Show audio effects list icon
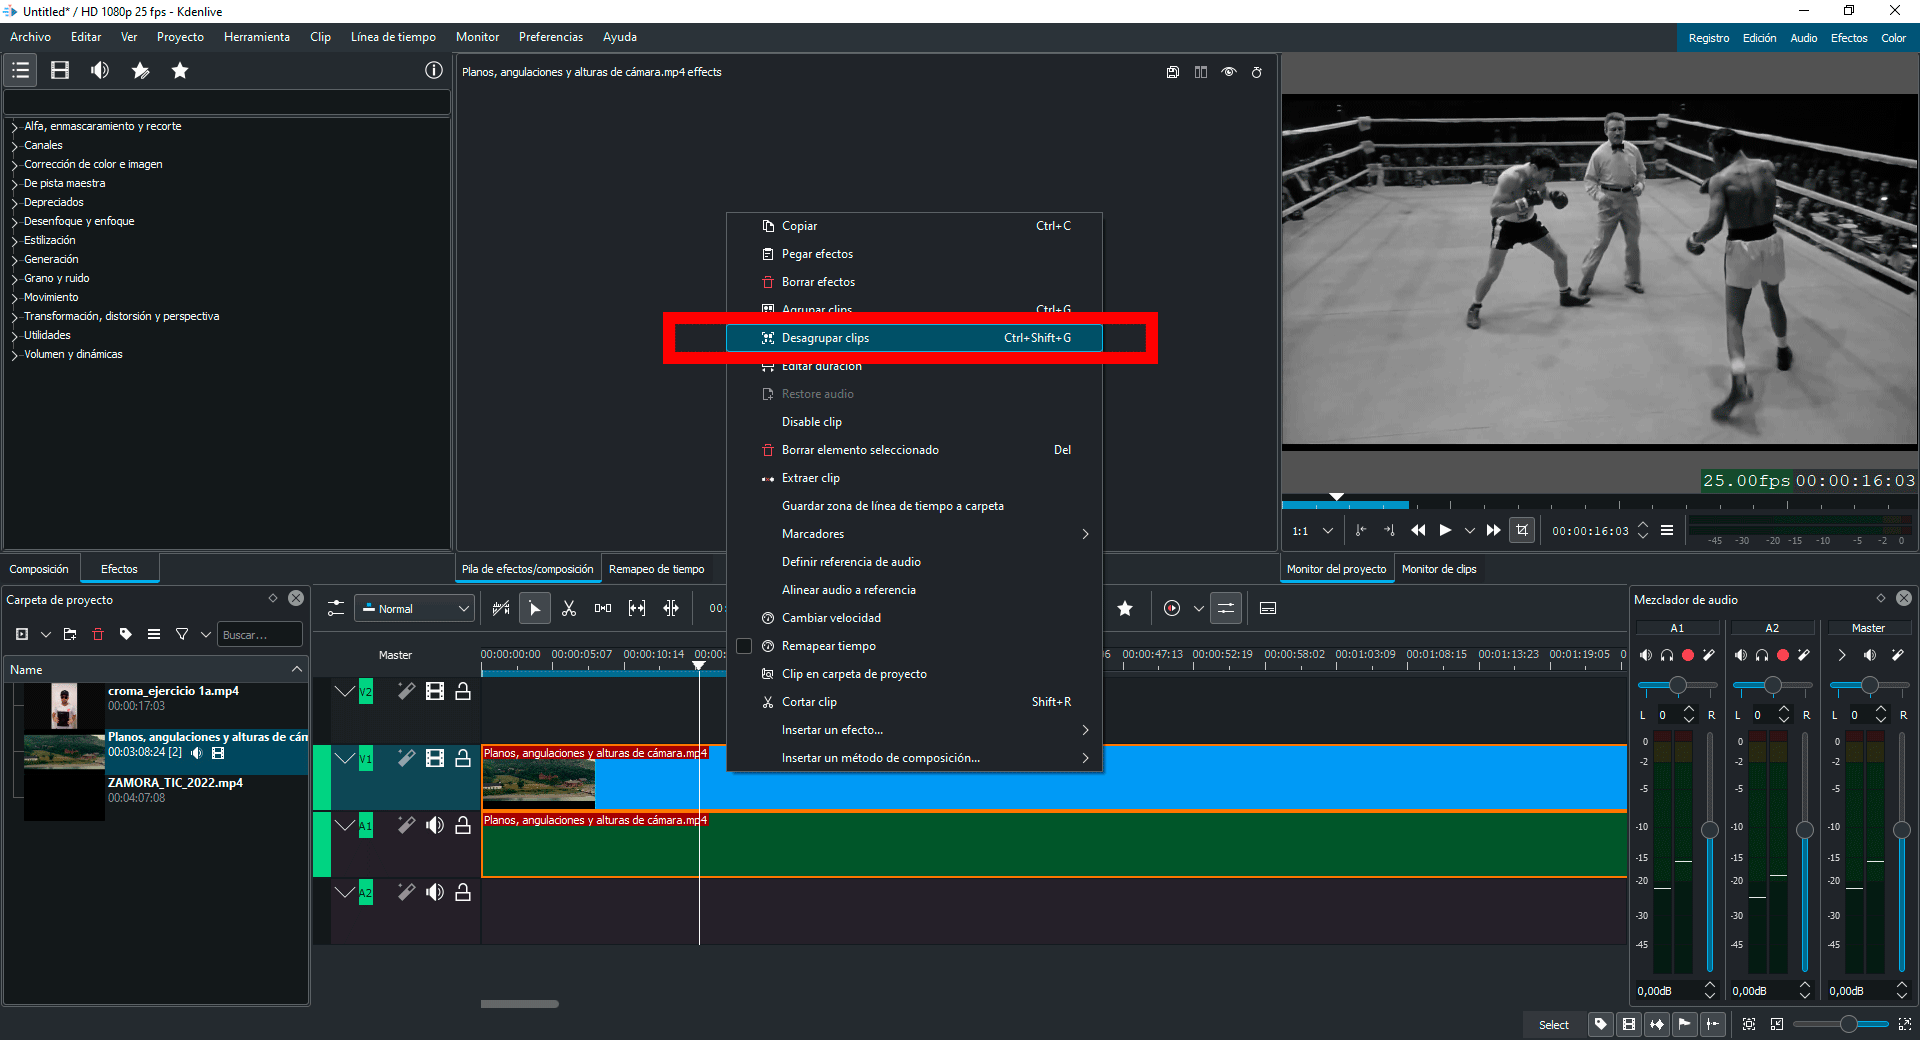Viewport: 1920px width, 1040px height. pos(100,70)
